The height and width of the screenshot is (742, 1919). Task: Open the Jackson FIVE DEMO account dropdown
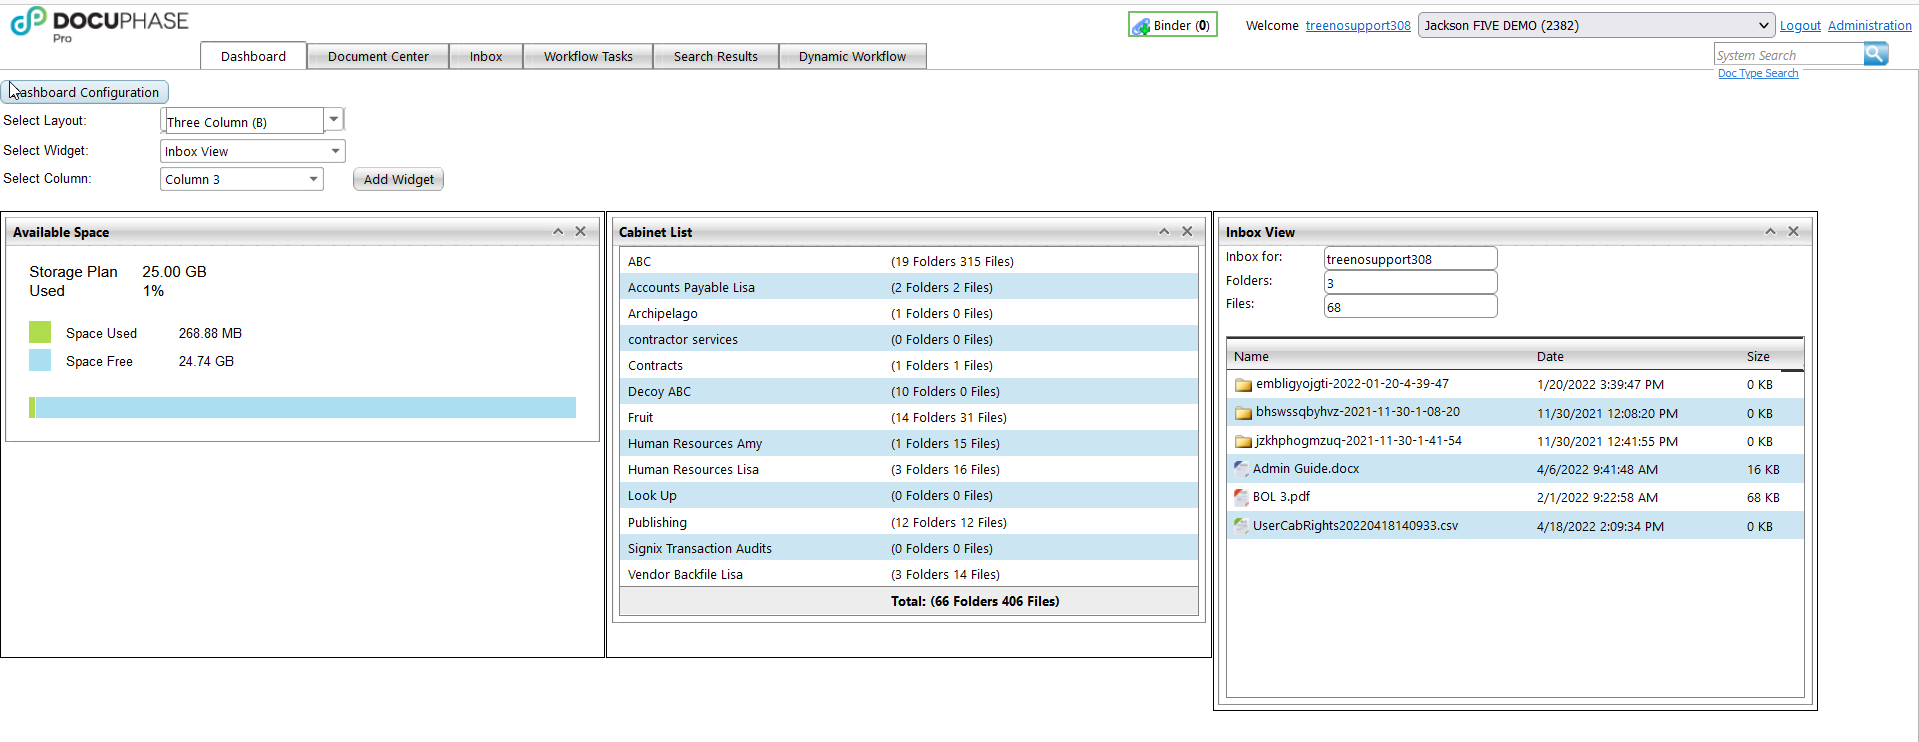click(x=1596, y=25)
